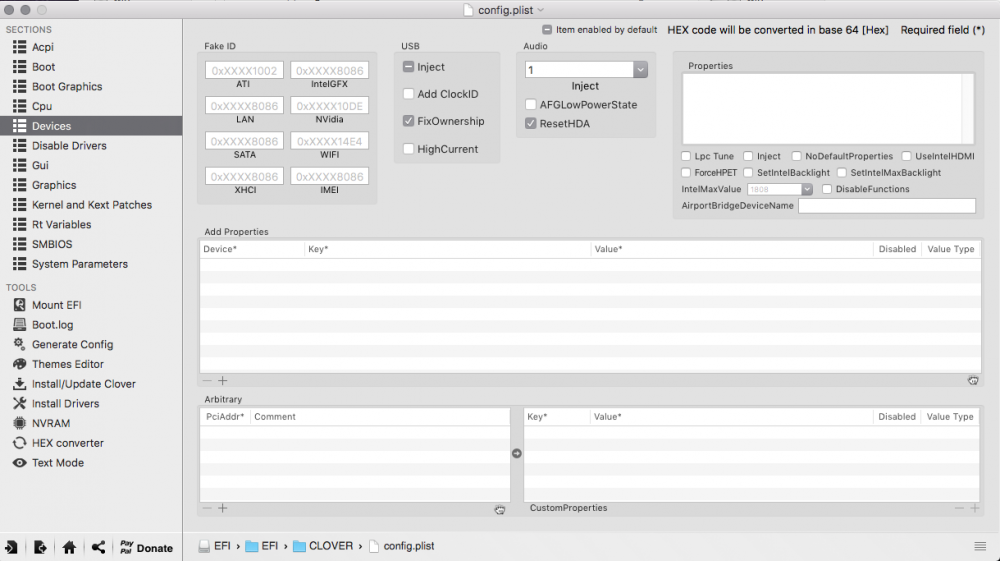This screenshot has height=561, width=1000.
Task: Enable UseIntelHDMI checkbox
Action: (906, 156)
